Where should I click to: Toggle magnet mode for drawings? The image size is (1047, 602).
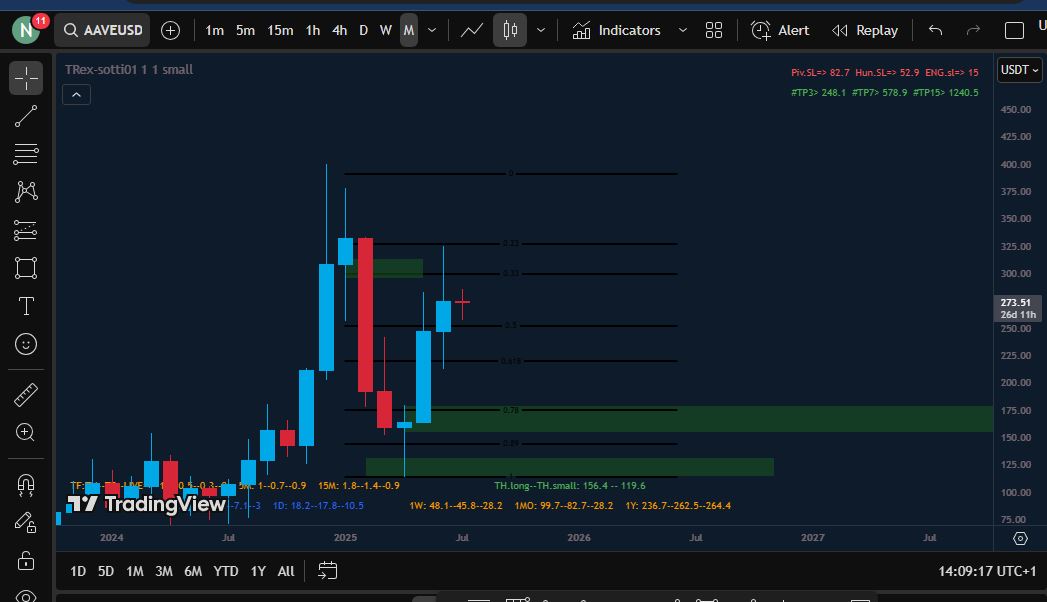pos(26,485)
